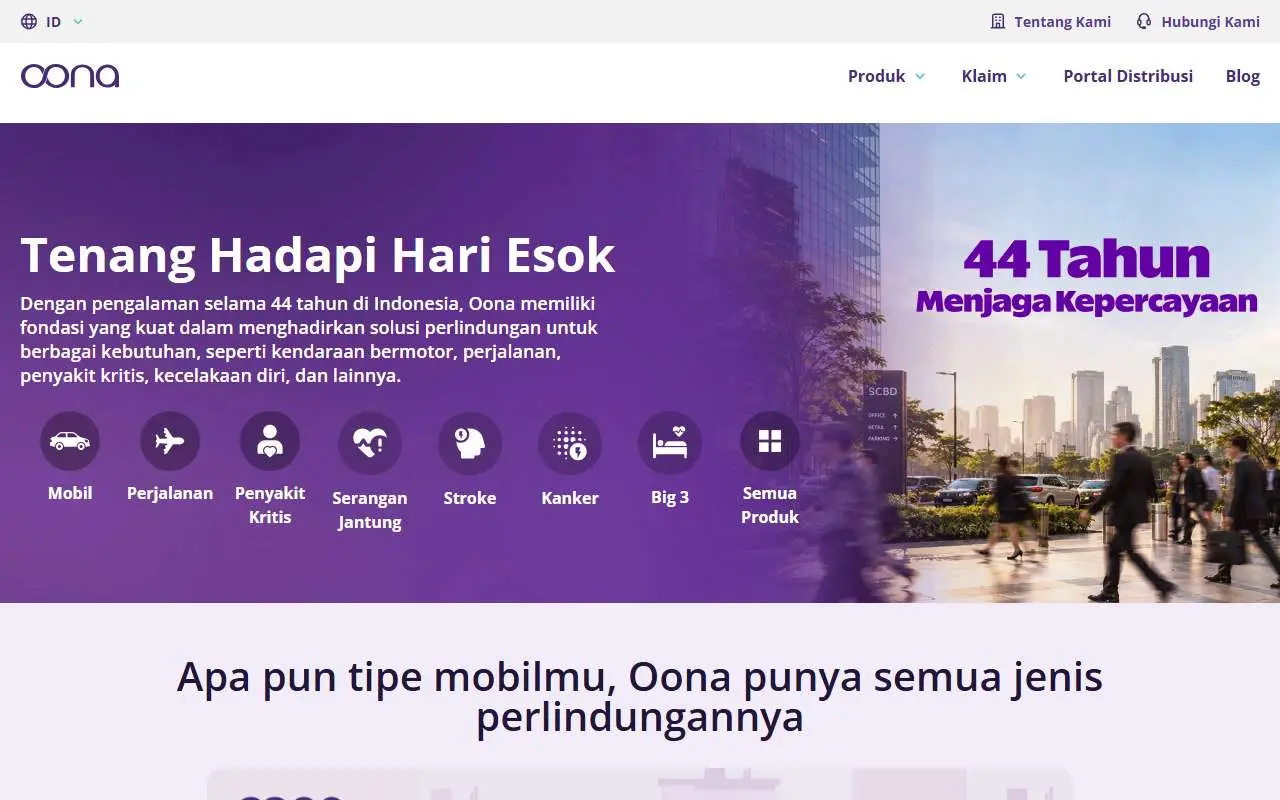1280x800 pixels.
Task: Click the Mobil label
Action: pos(70,493)
